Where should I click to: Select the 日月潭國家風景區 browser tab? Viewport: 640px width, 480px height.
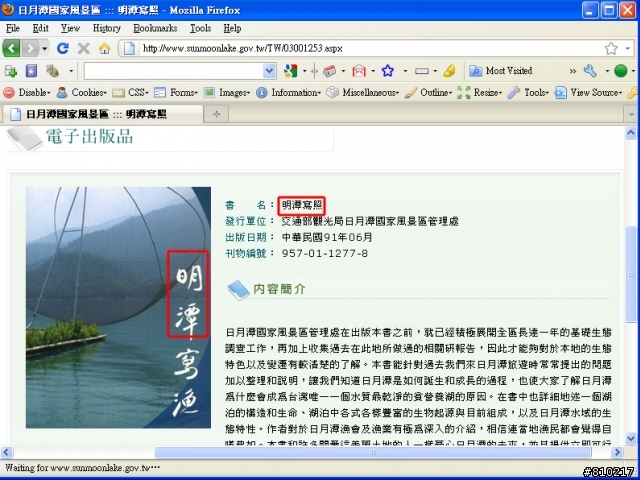click(x=102, y=114)
